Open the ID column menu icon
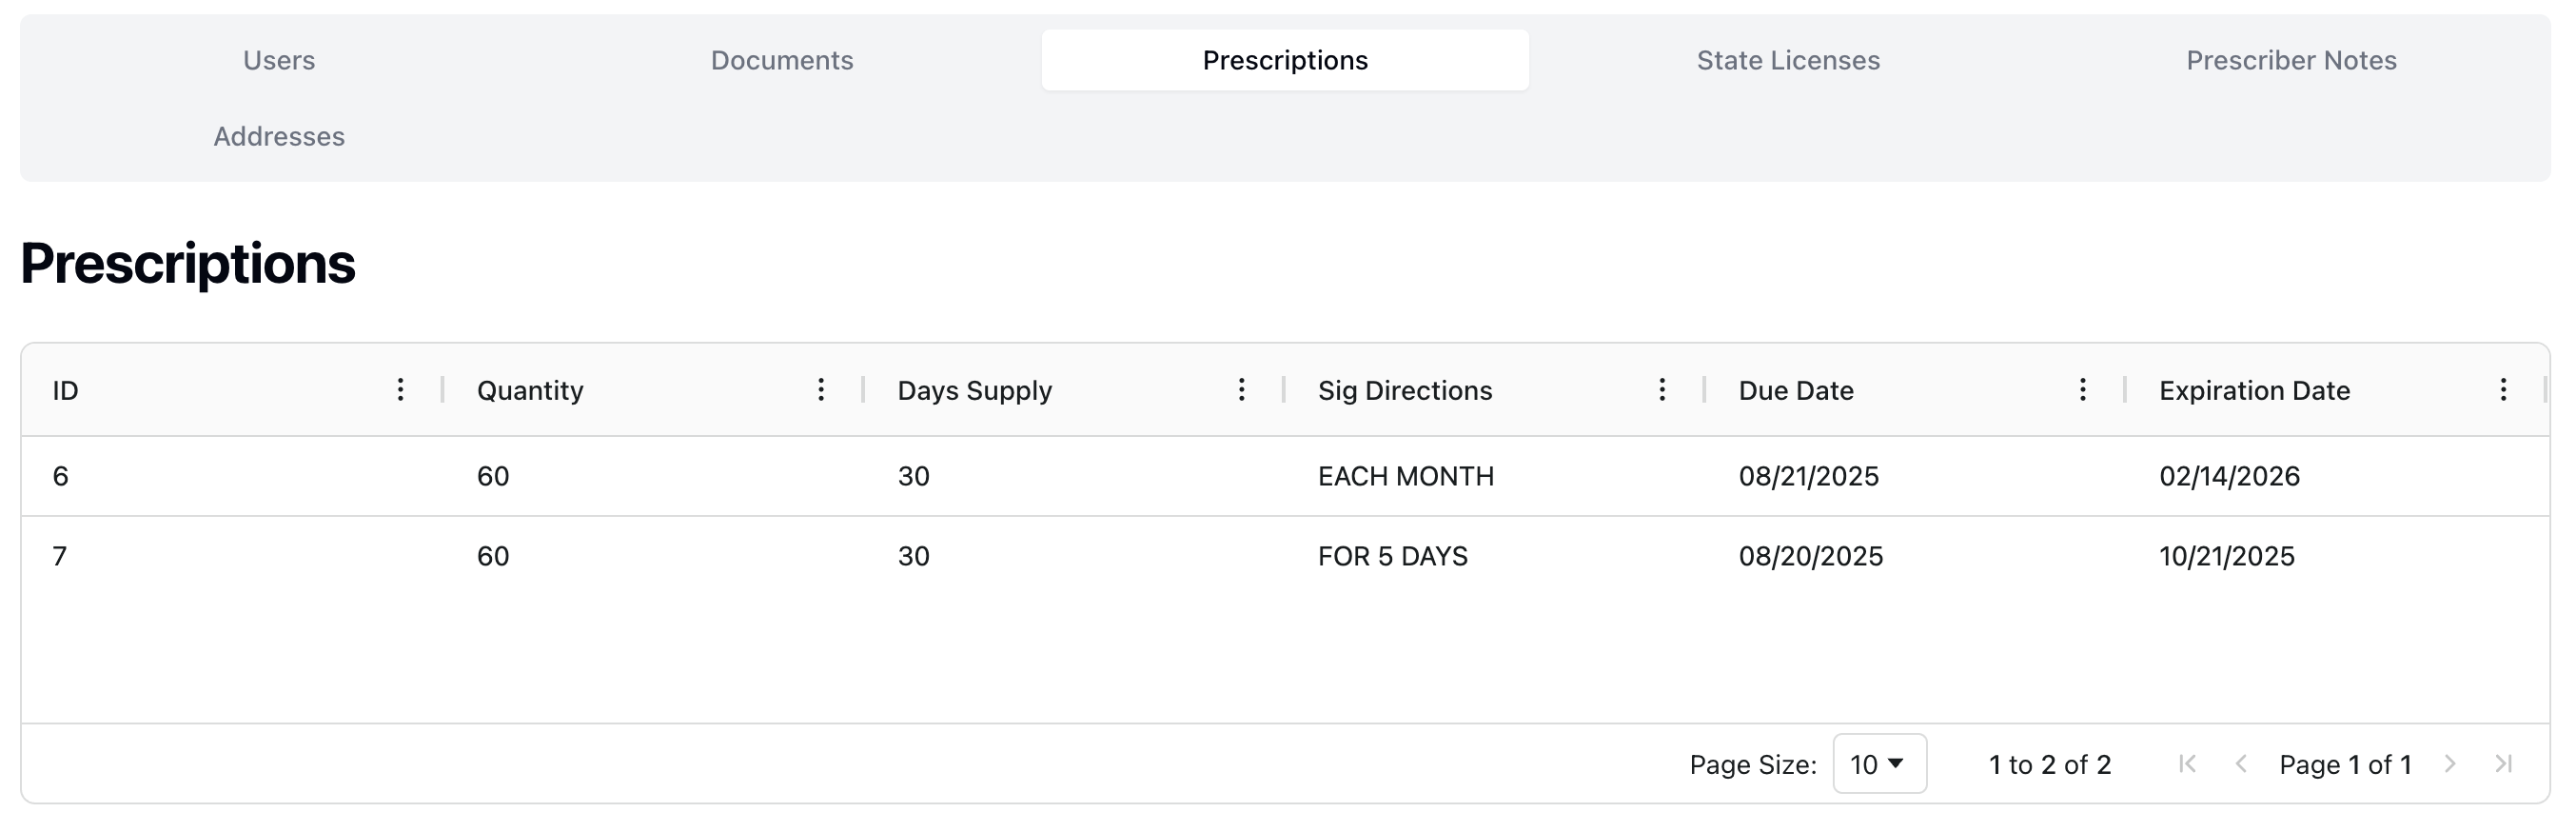 [x=400, y=390]
